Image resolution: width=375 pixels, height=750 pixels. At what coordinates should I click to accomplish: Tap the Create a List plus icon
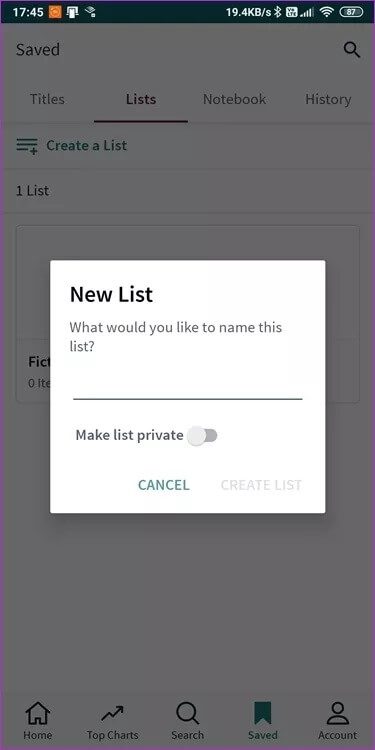pos(27,146)
